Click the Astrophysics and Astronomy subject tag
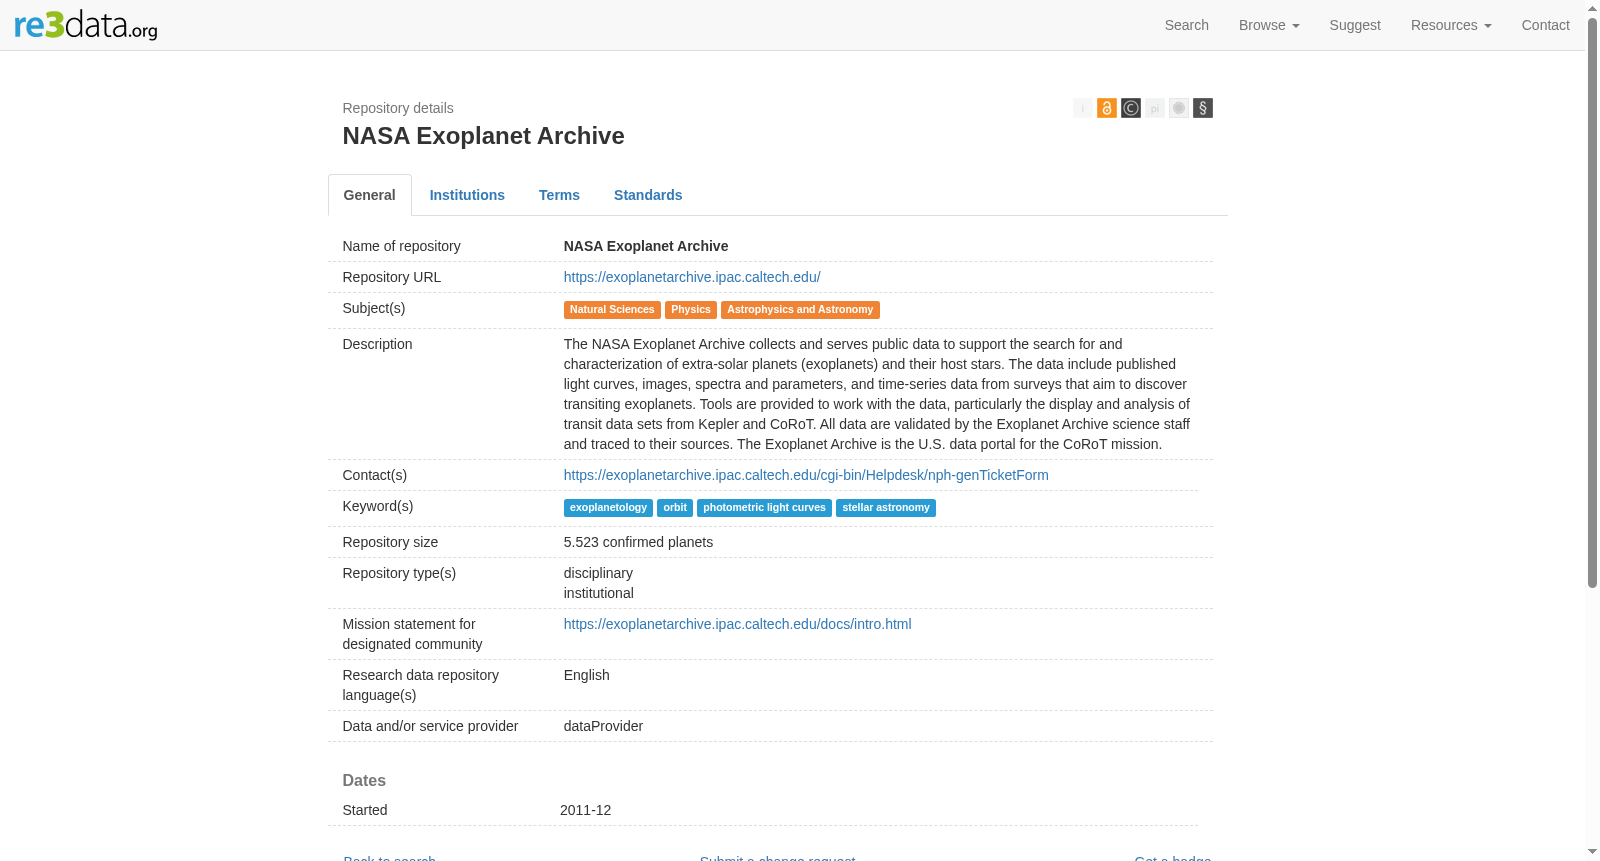1600x861 pixels. click(x=800, y=310)
